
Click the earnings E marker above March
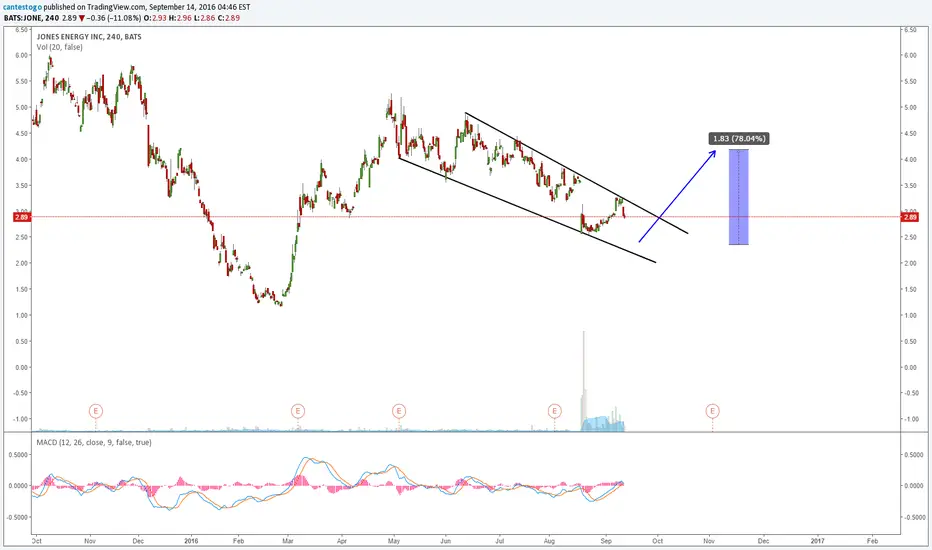[298, 411]
